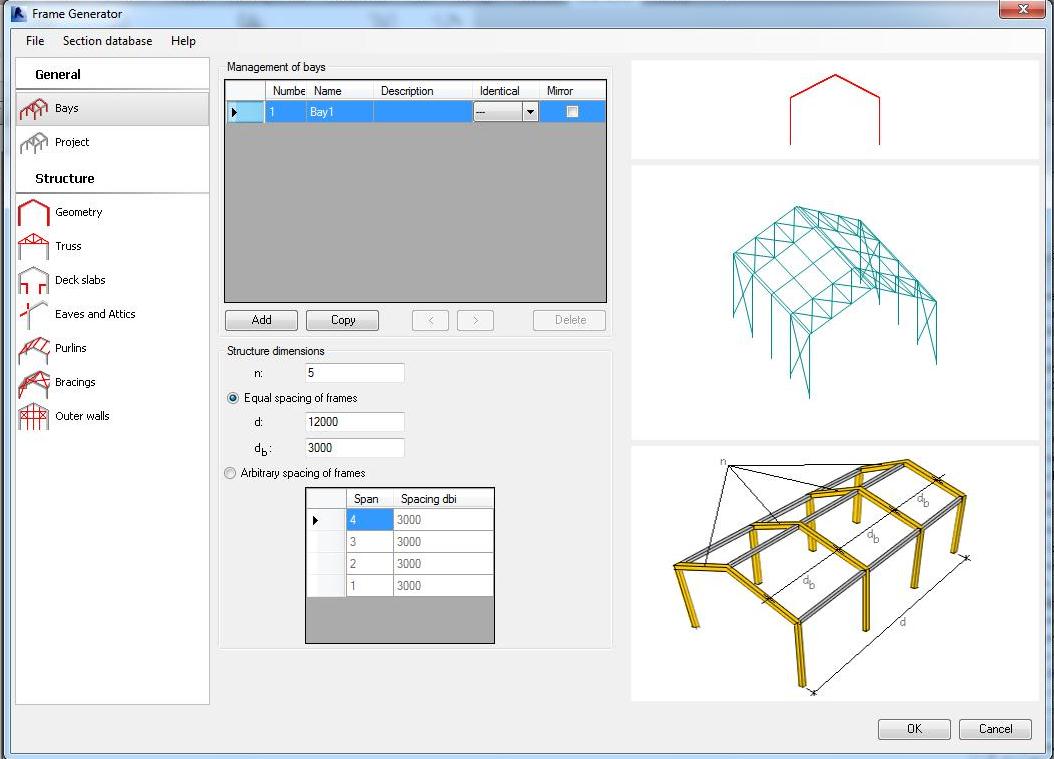Open the Section database menu
Image resolution: width=1054 pixels, height=759 pixels.
pyautogui.click(x=107, y=41)
